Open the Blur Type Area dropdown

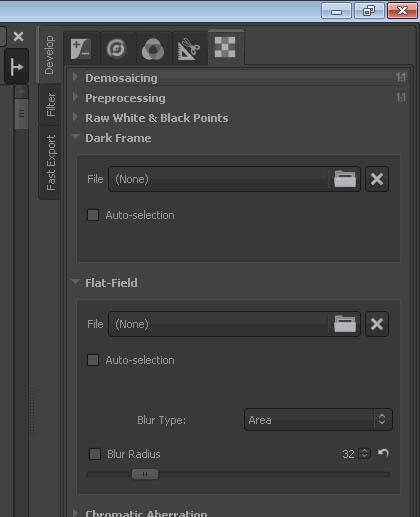(318, 420)
